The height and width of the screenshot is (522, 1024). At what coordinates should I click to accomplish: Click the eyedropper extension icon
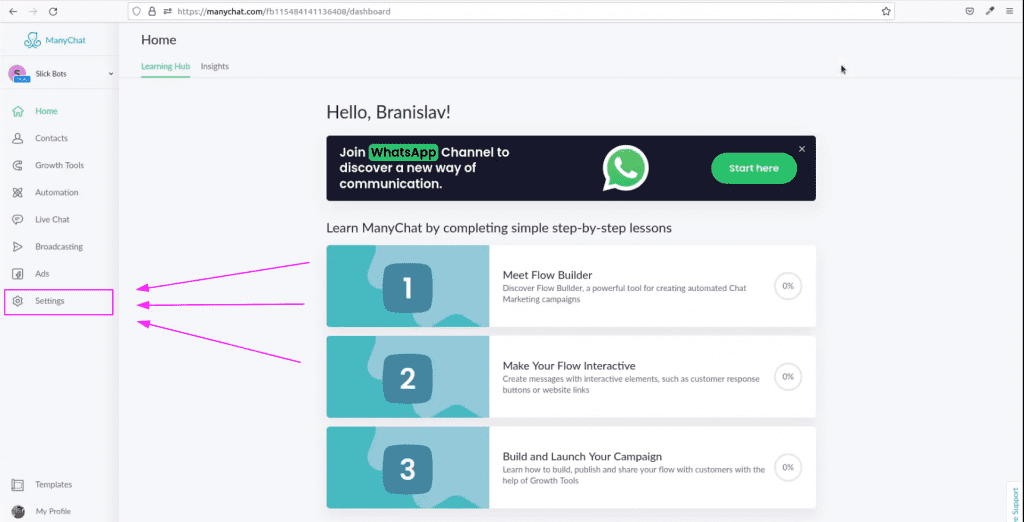tap(990, 11)
